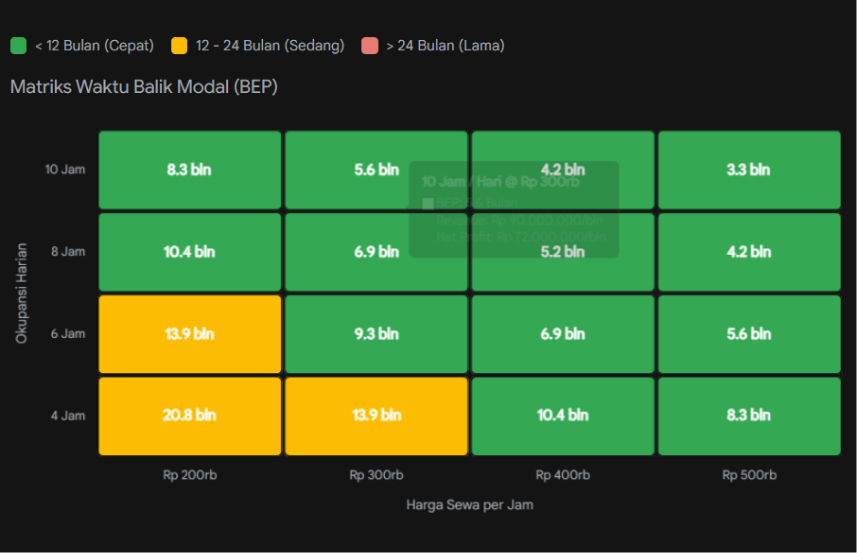The width and height of the screenshot is (857, 553).
Task: Click the 'Harga Sewa per Jam' axis title
Action: pyautogui.click(x=469, y=505)
